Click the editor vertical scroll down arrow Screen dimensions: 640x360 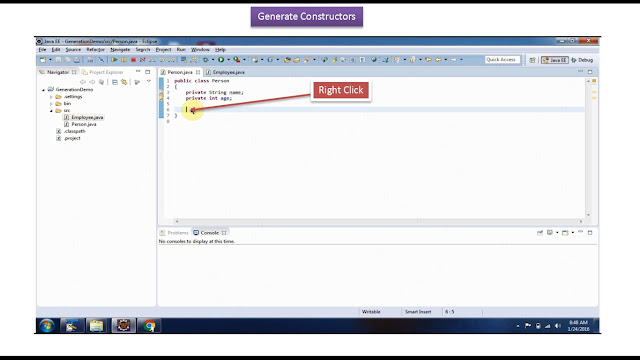click(588, 215)
